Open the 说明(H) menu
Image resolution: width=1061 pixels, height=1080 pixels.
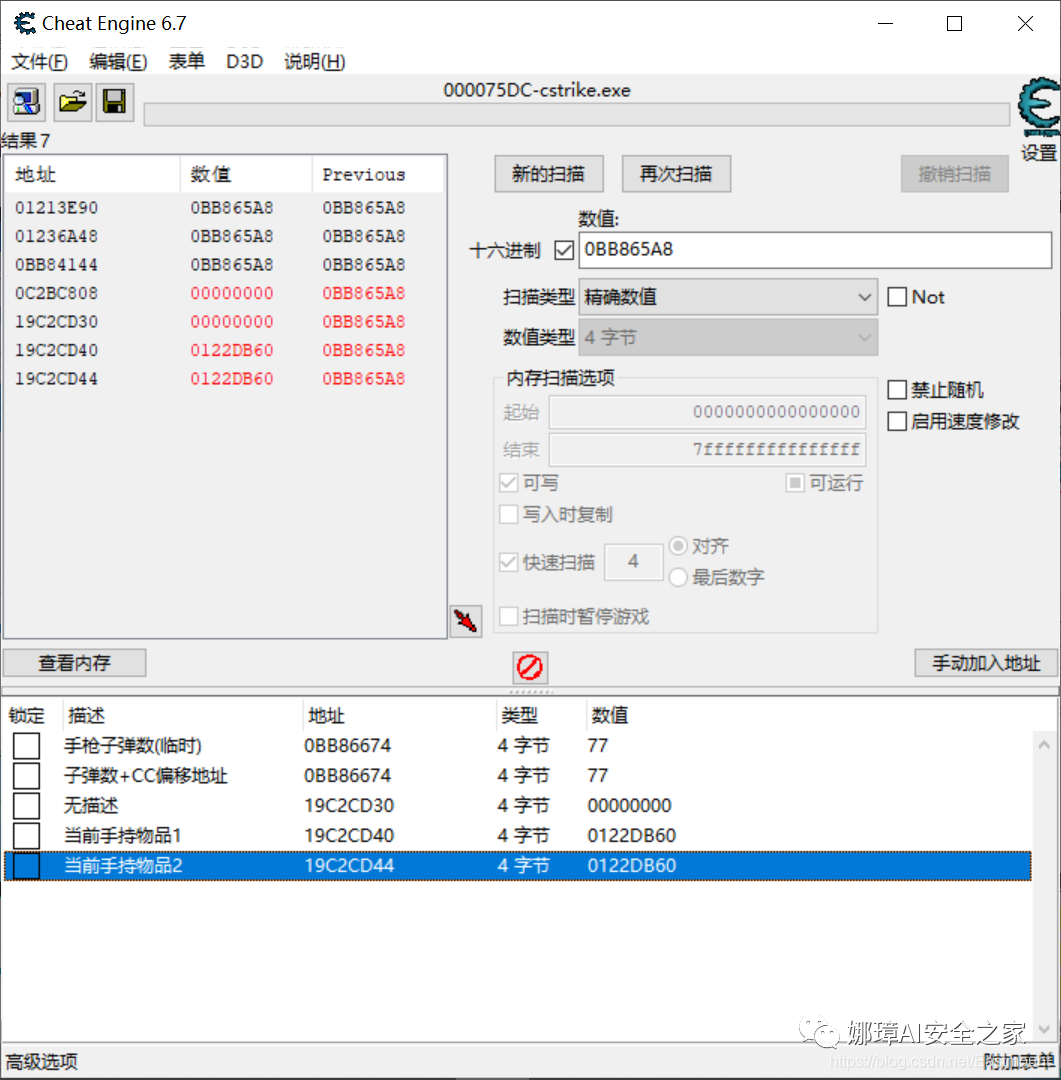click(x=314, y=62)
